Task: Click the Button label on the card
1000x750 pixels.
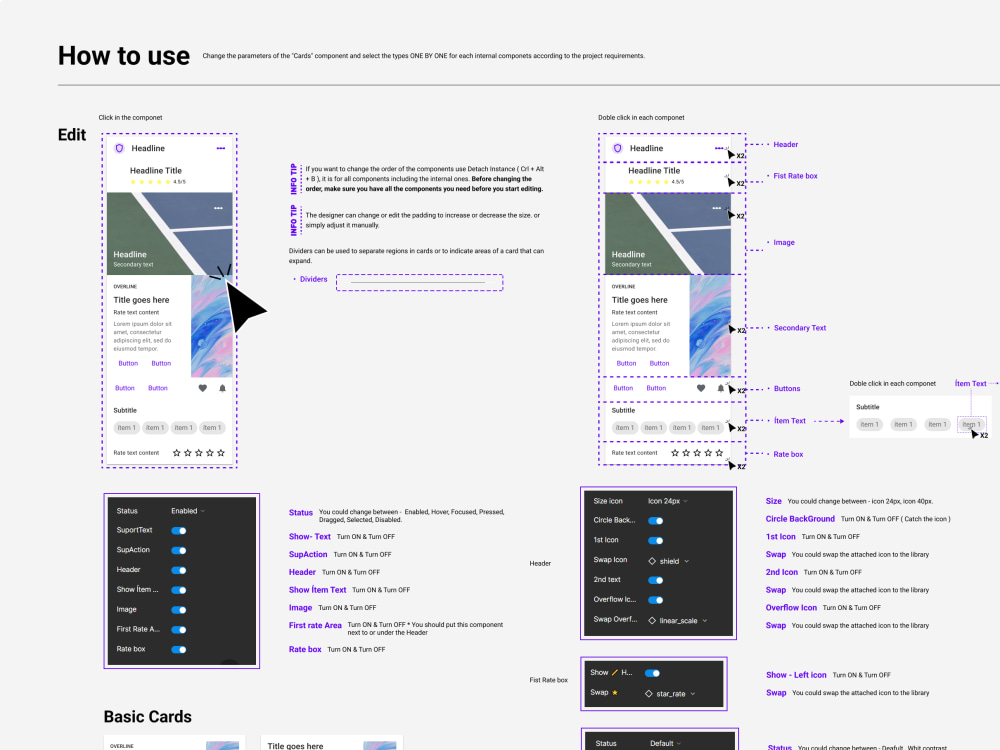Action: click(128, 364)
